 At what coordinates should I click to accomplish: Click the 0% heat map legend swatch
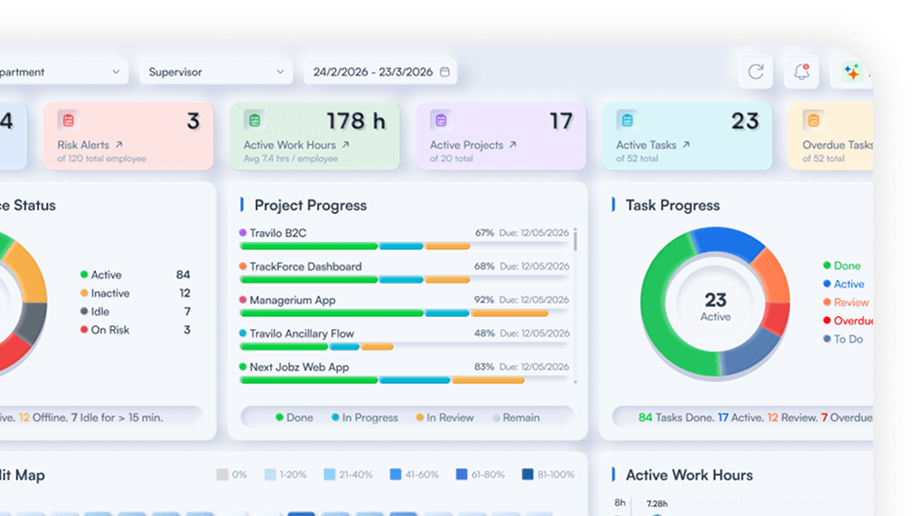222,474
